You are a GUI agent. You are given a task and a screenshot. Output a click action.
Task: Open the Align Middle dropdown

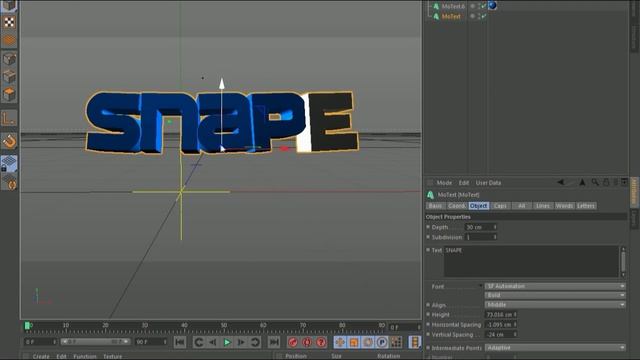click(555, 304)
